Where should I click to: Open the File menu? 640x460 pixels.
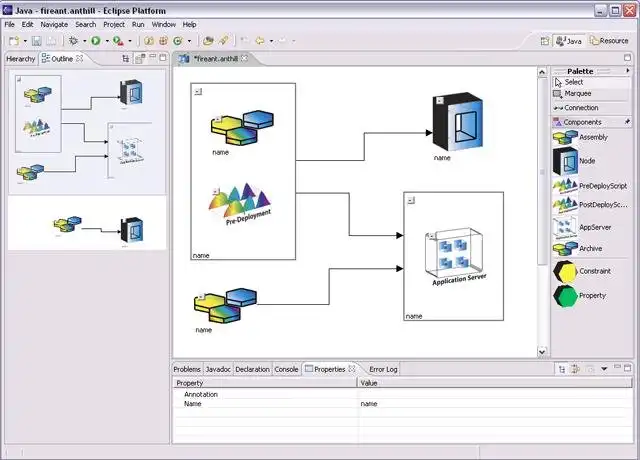[x=9, y=24]
